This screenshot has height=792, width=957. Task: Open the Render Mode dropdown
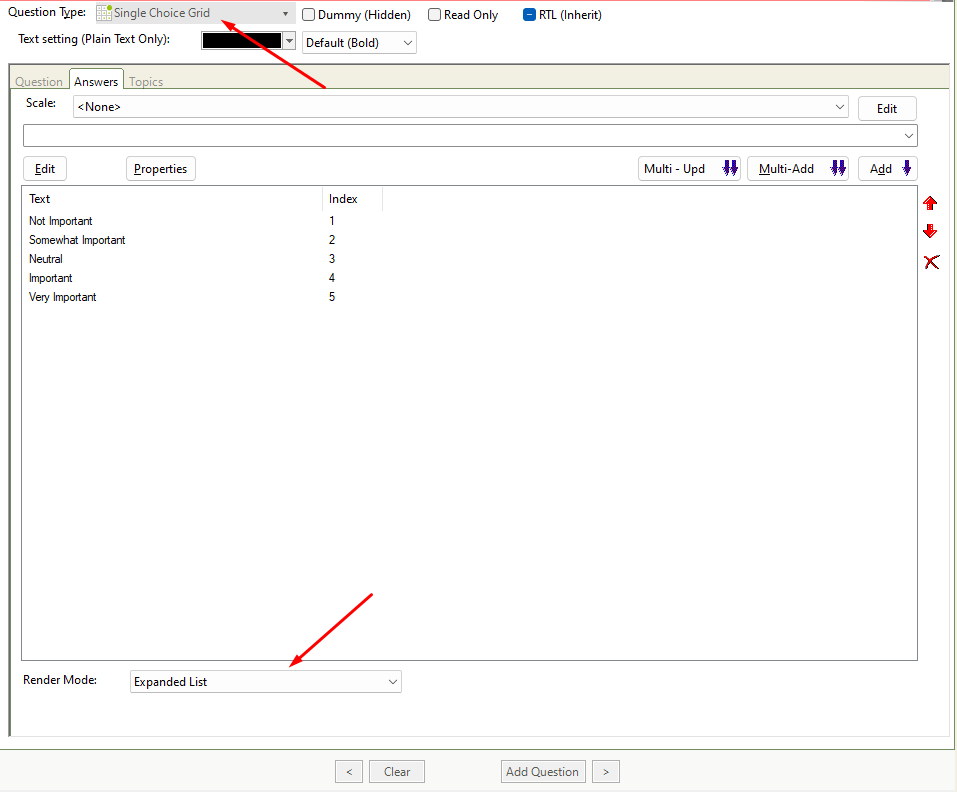pos(391,681)
